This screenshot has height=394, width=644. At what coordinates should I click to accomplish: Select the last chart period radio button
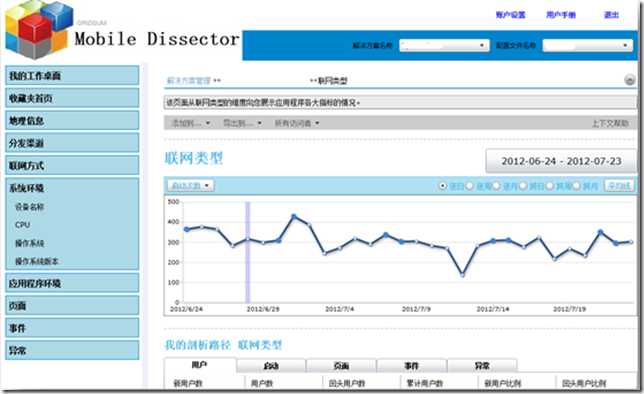pyautogui.click(x=576, y=186)
